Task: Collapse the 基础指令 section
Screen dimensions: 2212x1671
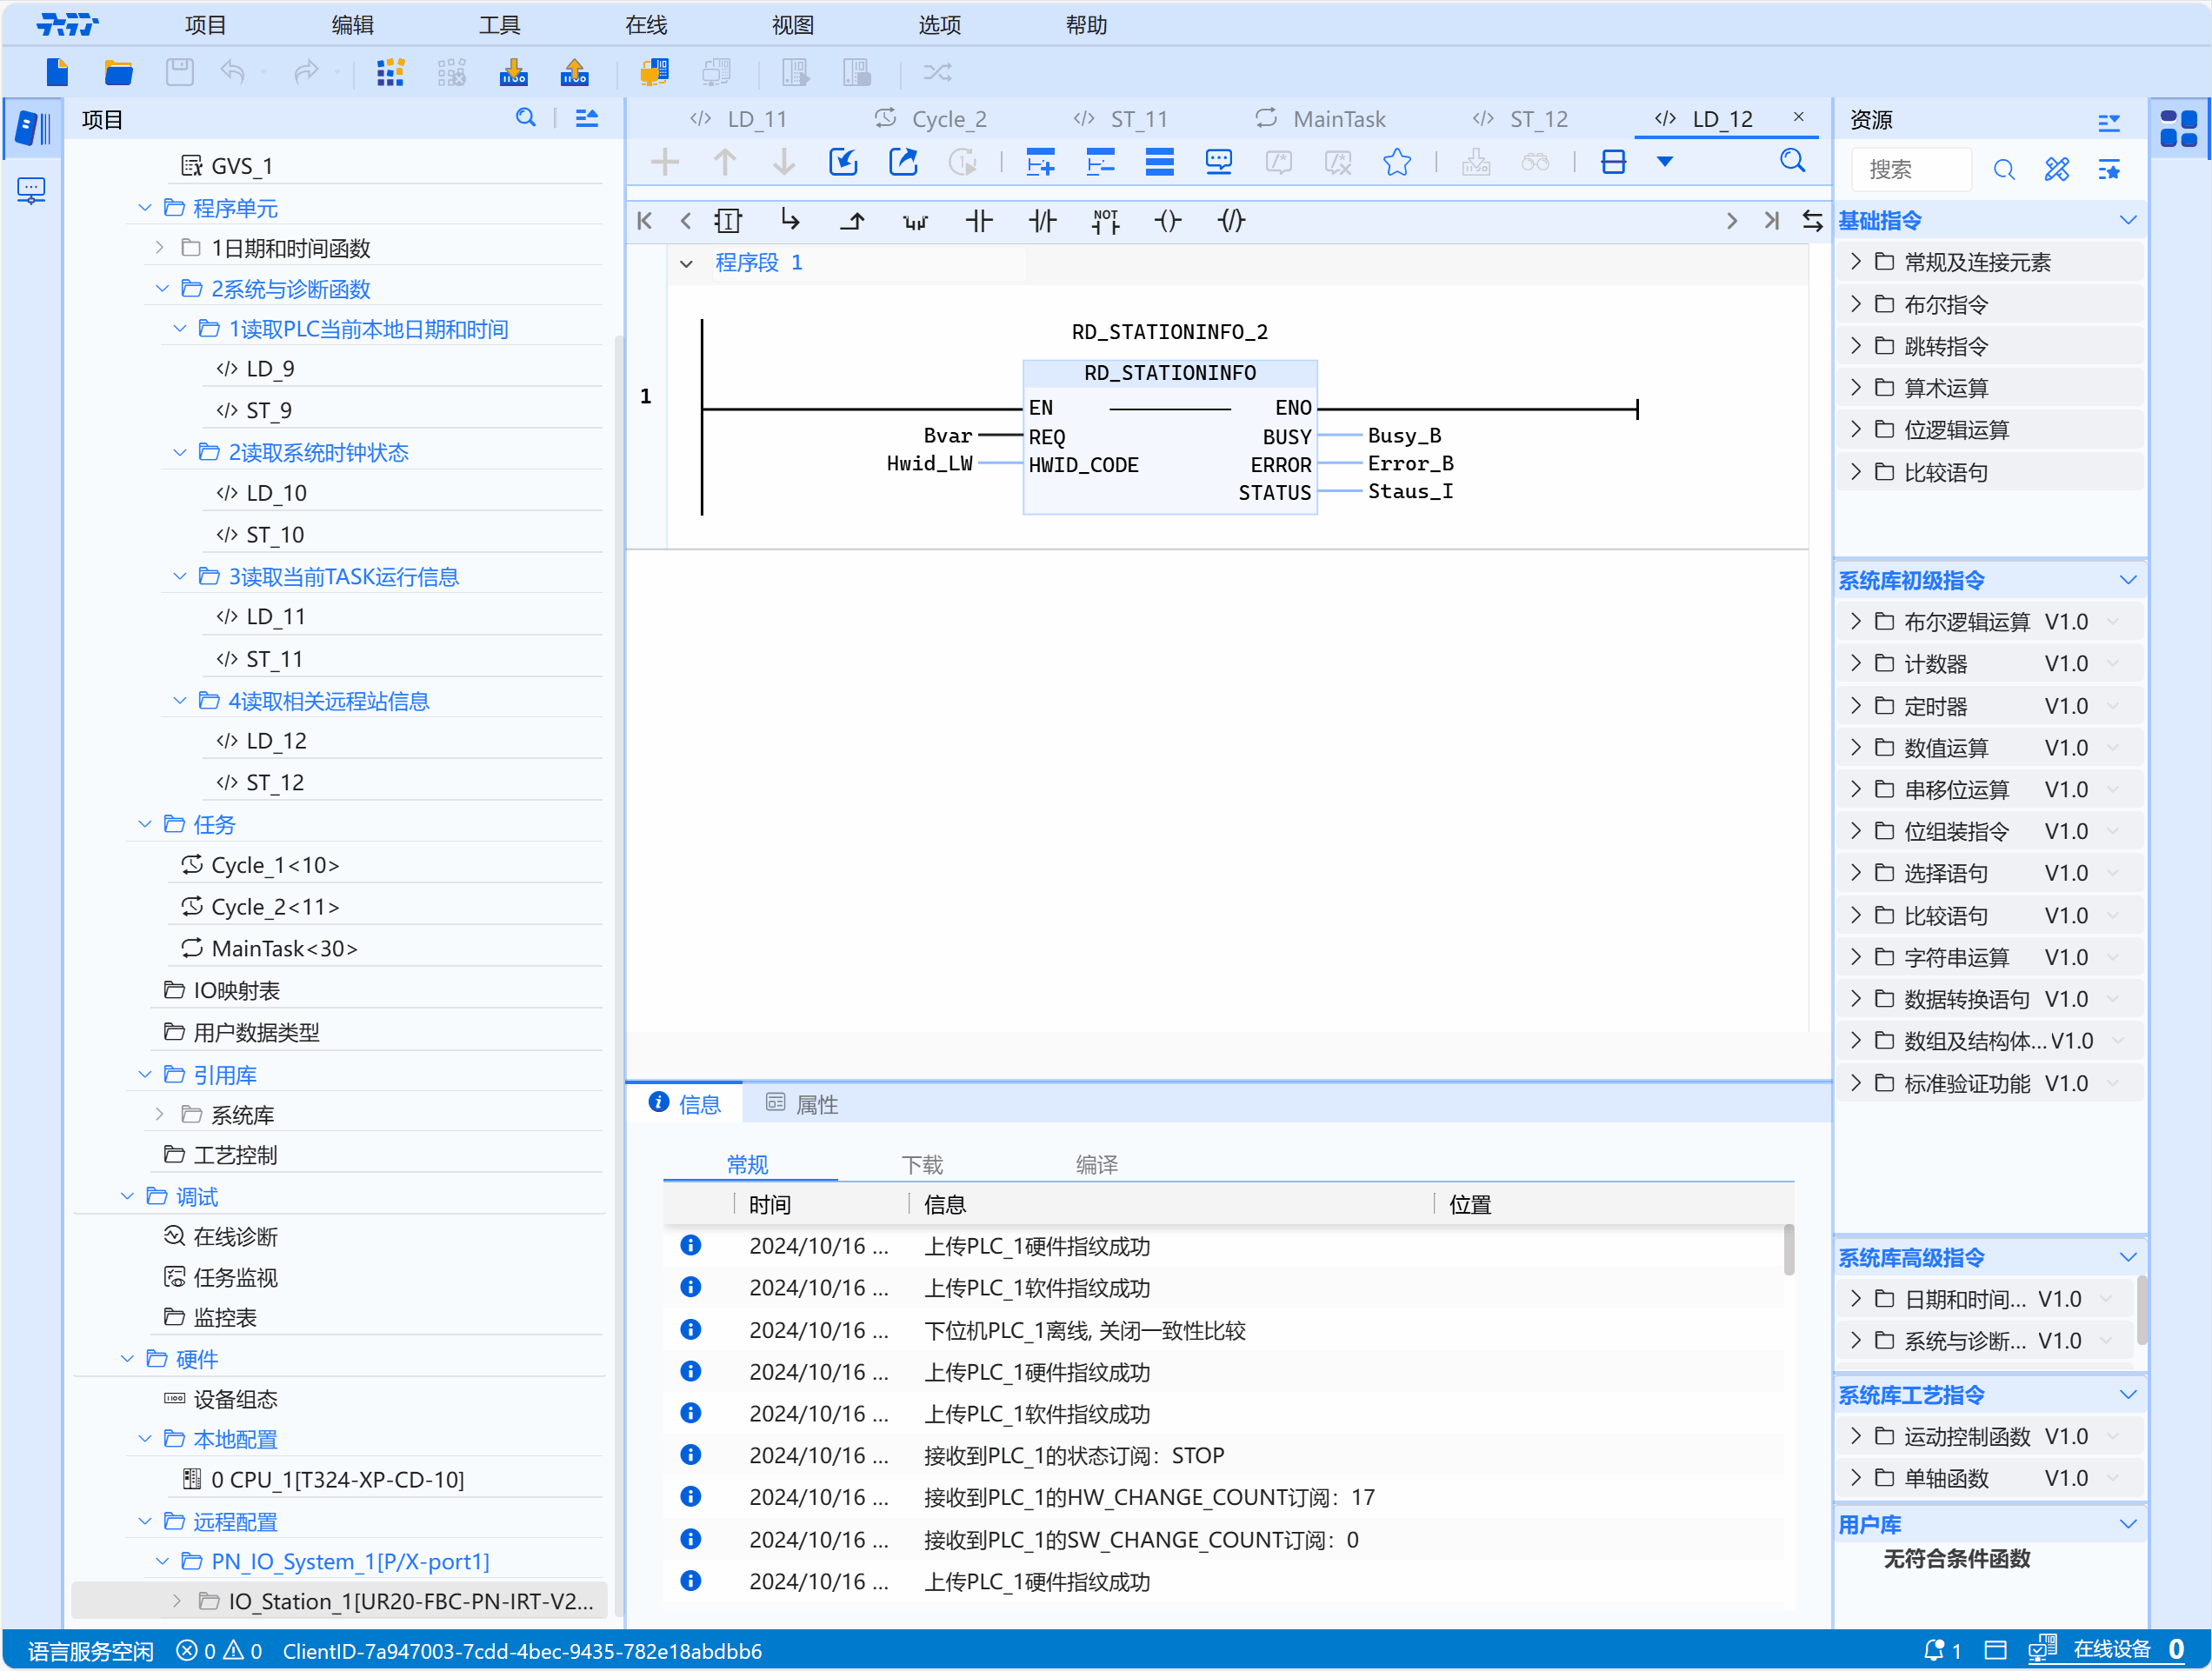Action: click(x=2127, y=220)
